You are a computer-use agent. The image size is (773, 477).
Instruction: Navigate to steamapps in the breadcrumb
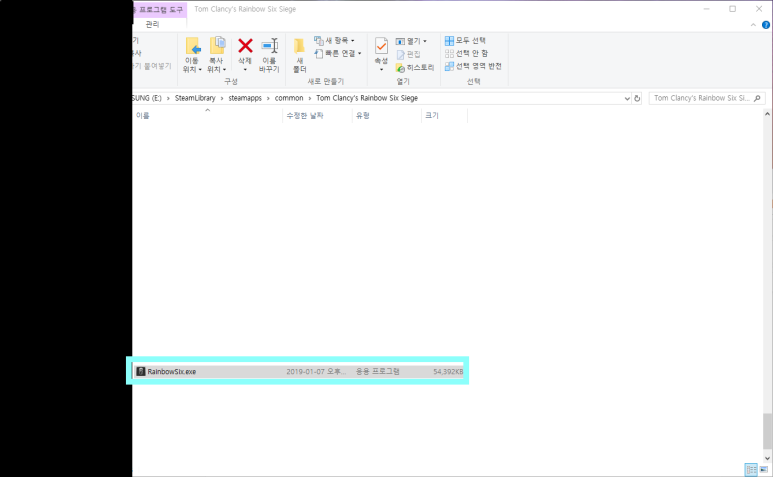(x=245, y=98)
